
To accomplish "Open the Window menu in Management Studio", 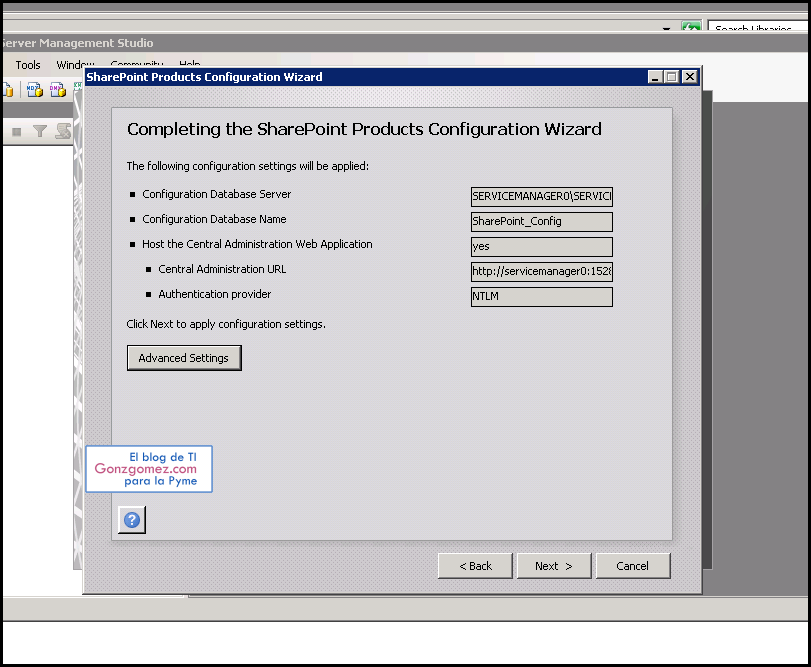I will [75, 65].
